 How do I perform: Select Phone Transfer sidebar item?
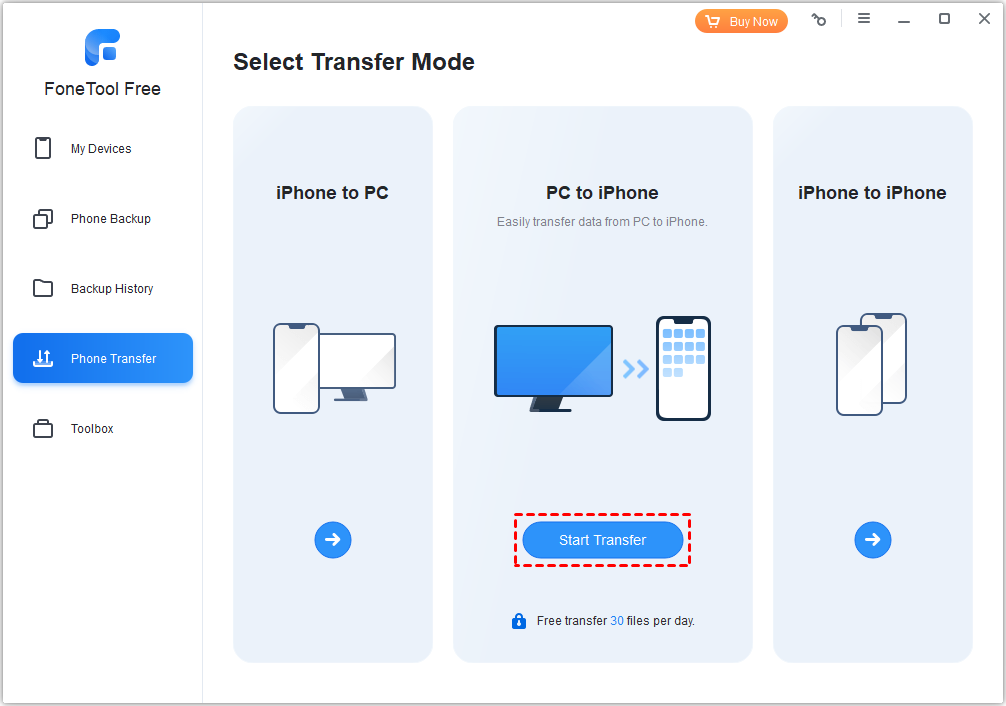103,358
